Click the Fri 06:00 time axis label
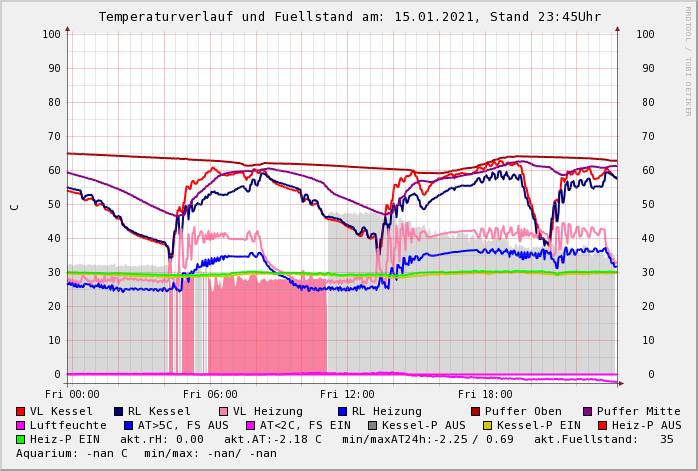 coord(210,394)
